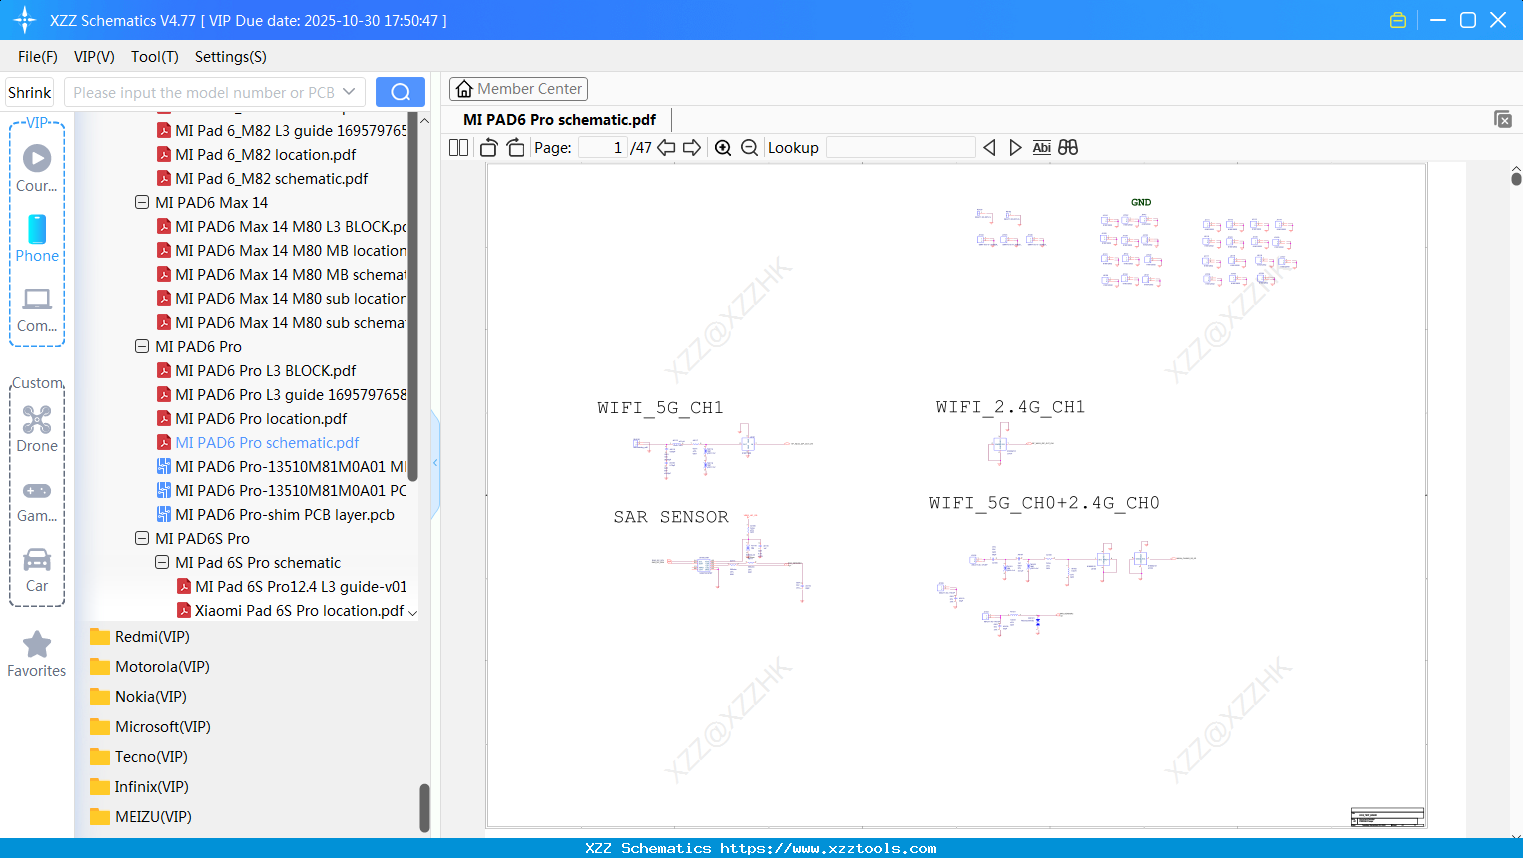Select the MI PAD6 Pro schematic.pdf tab
Image resolution: width=1523 pixels, height=858 pixels.
[559, 120]
